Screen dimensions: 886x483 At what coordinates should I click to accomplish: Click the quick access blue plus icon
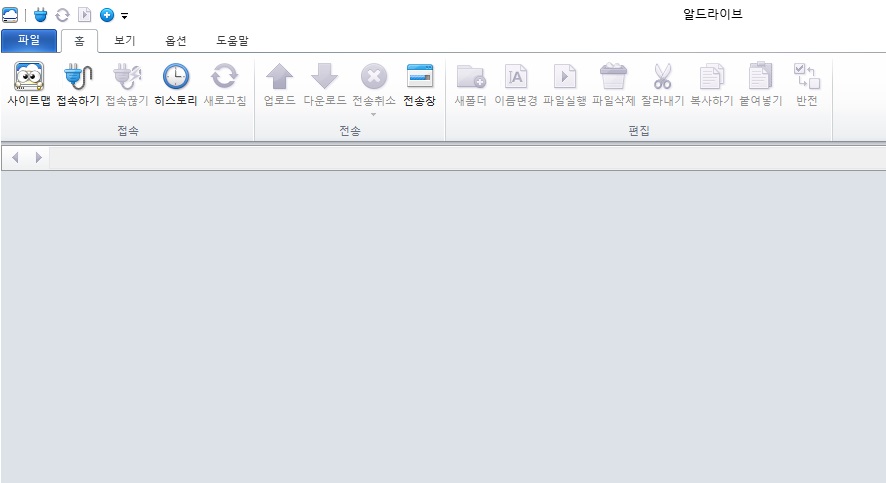pyautogui.click(x=107, y=15)
